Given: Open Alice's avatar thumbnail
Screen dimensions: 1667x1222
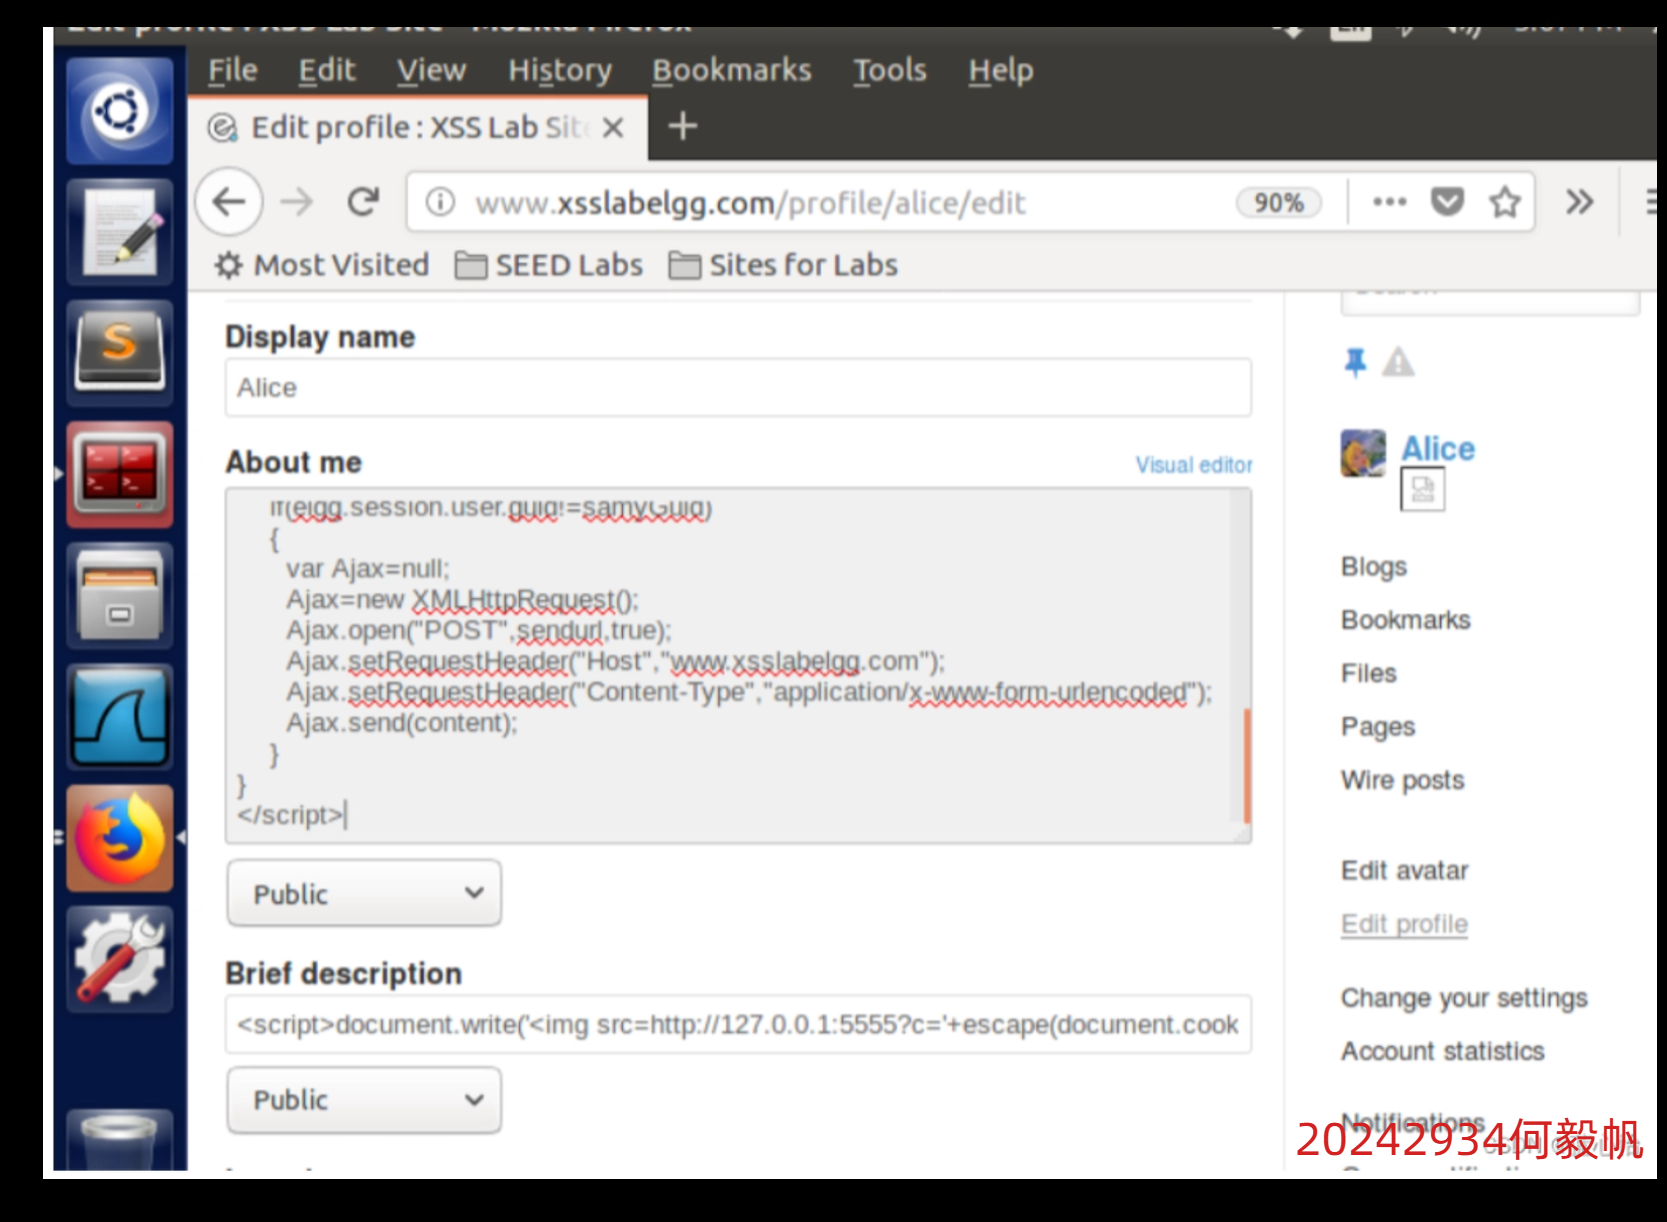Looking at the screenshot, I should tap(1363, 453).
